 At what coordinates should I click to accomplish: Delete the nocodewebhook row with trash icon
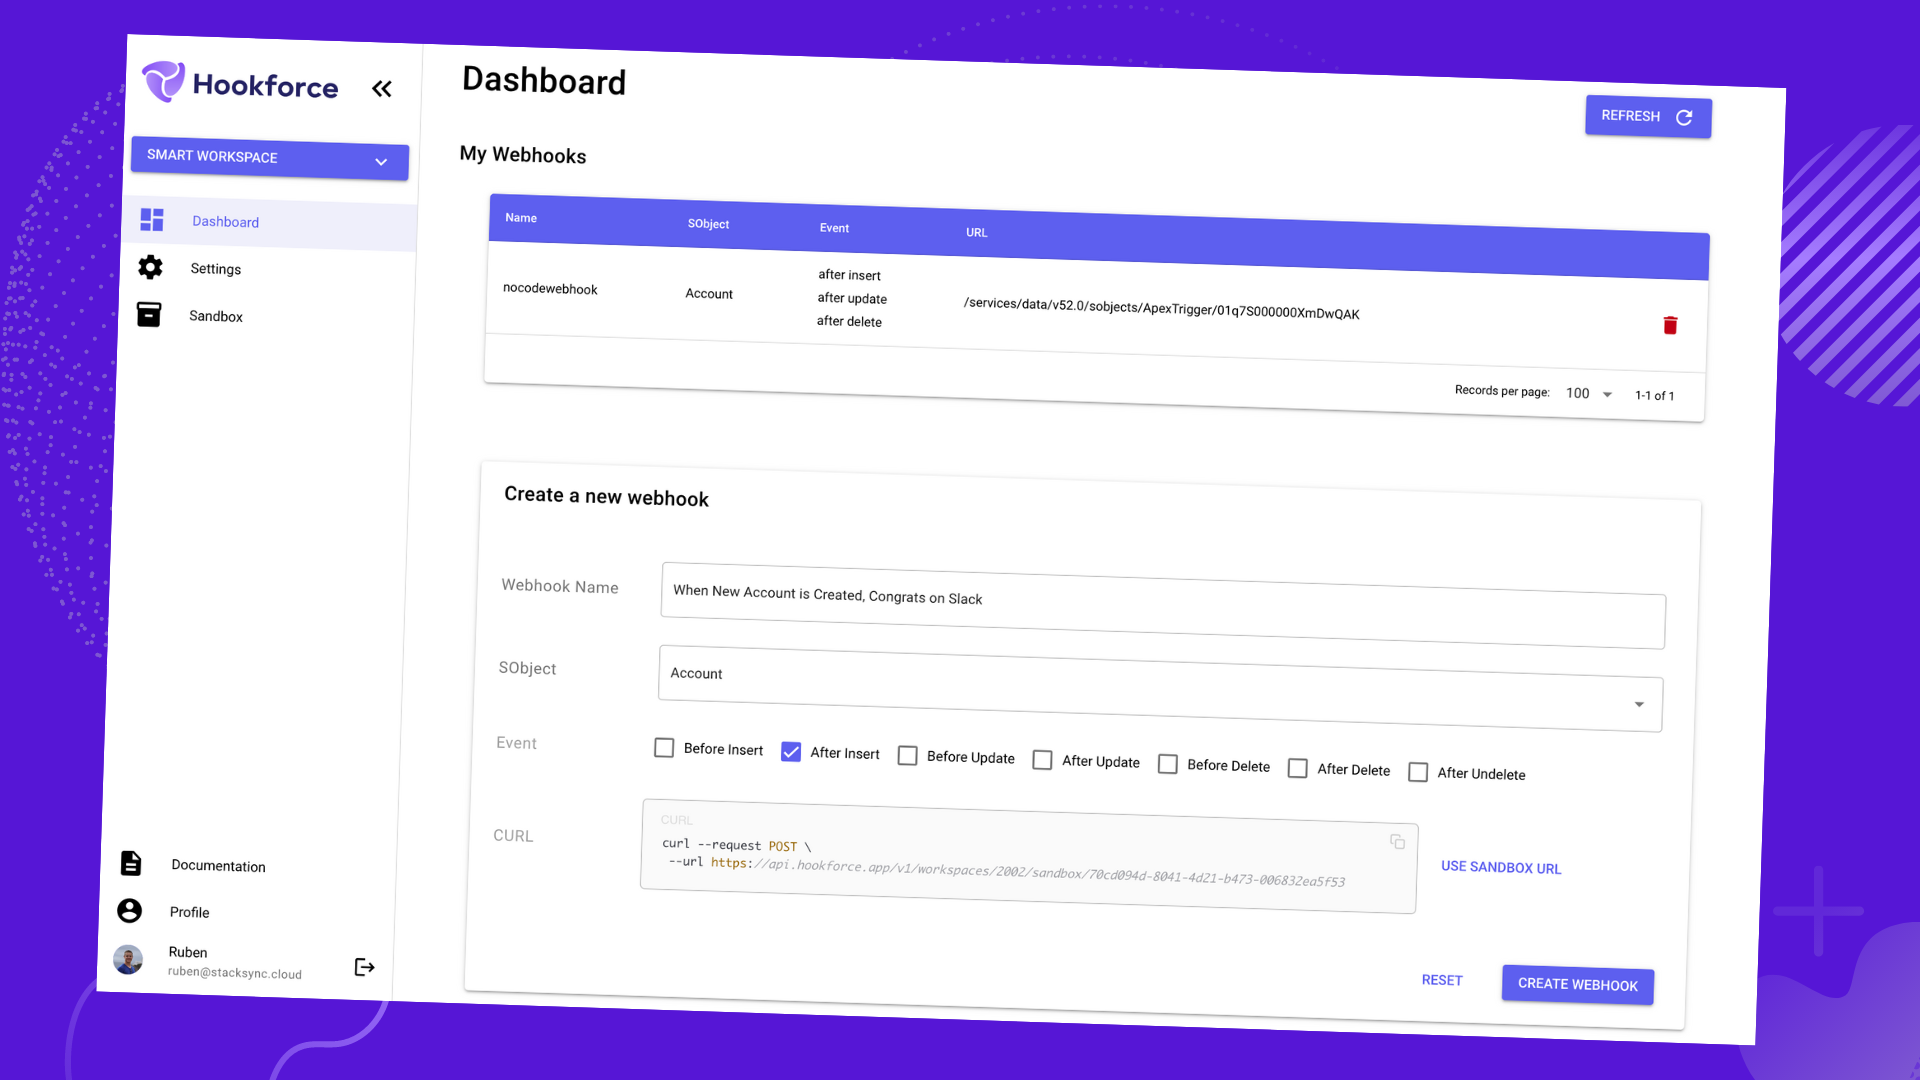(1670, 325)
